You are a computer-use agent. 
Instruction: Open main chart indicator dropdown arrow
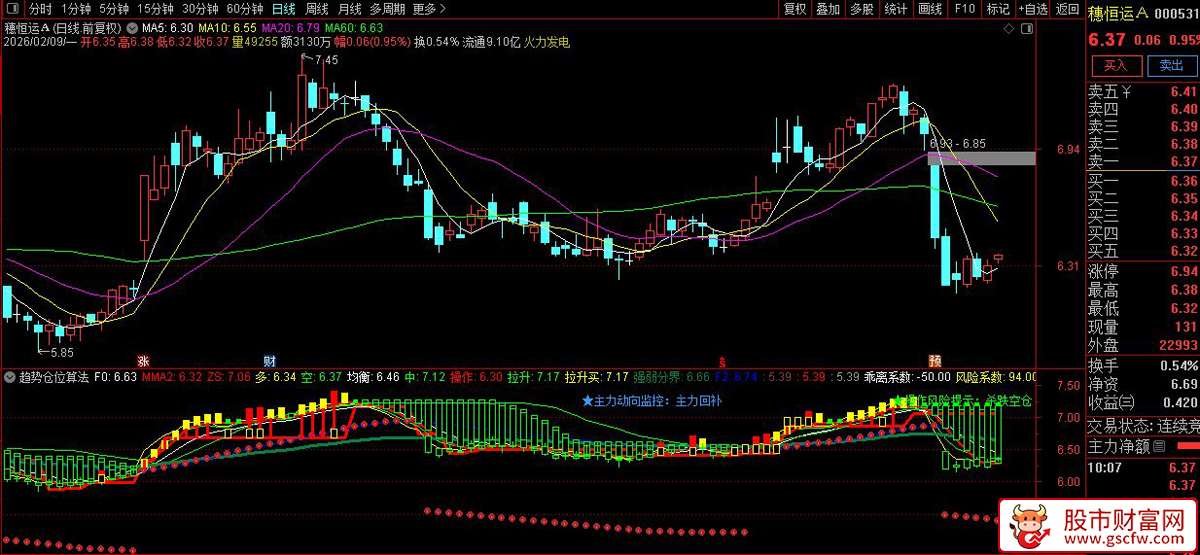pyautogui.click(x=130, y=28)
